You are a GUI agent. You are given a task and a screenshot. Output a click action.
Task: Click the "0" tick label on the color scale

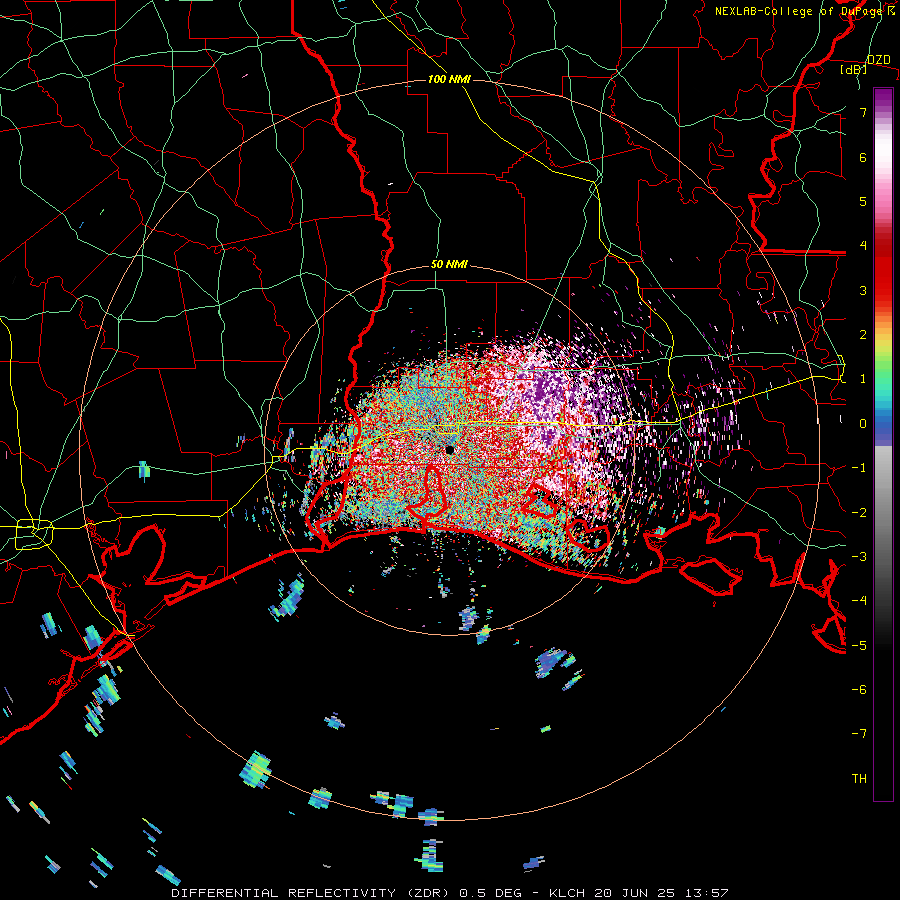pyautogui.click(x=863, y=424)
